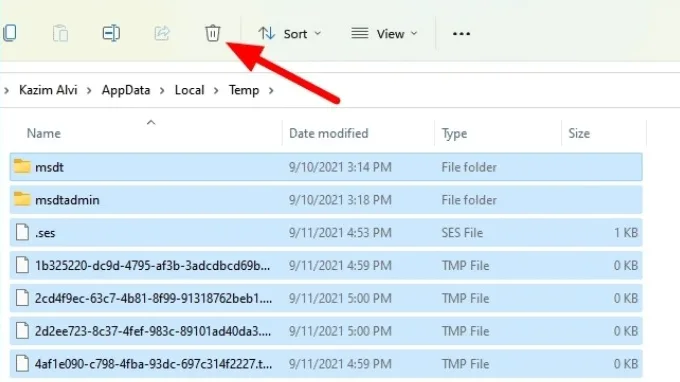The image size is (680, 382).
Task: Go to Local in breadcrumb path
Action: coord(189,90)
